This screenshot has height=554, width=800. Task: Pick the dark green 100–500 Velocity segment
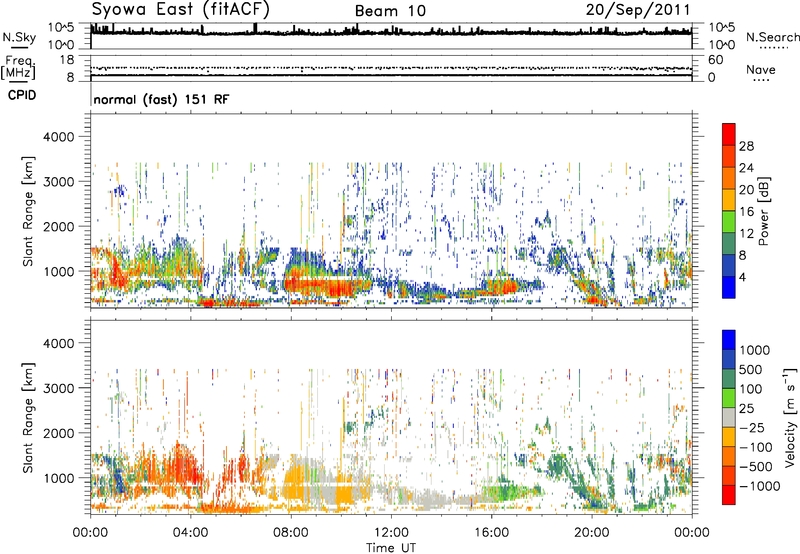[729, 380]
